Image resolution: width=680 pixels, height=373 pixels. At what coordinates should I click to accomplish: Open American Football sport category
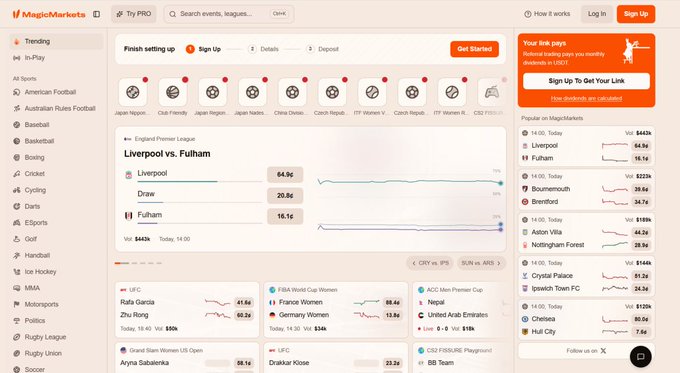coord(56,92)
